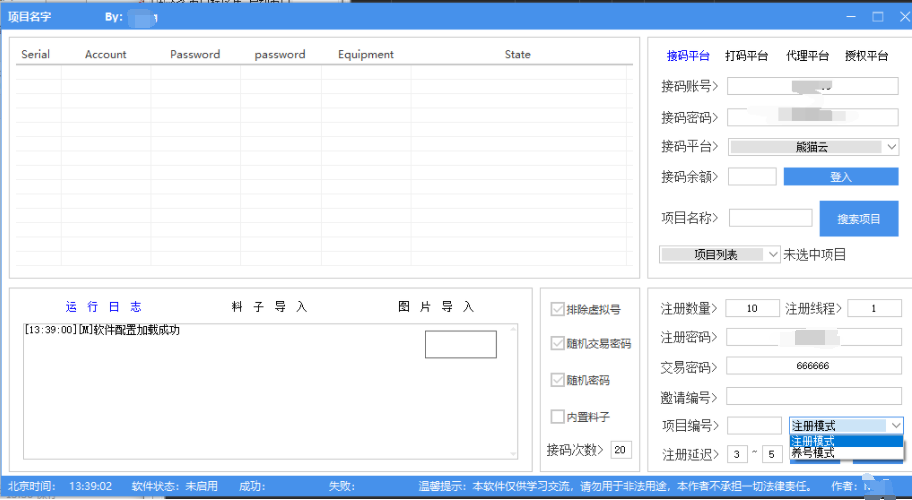Enable the 内置料子 checkbox

click(x=557, y=416)
